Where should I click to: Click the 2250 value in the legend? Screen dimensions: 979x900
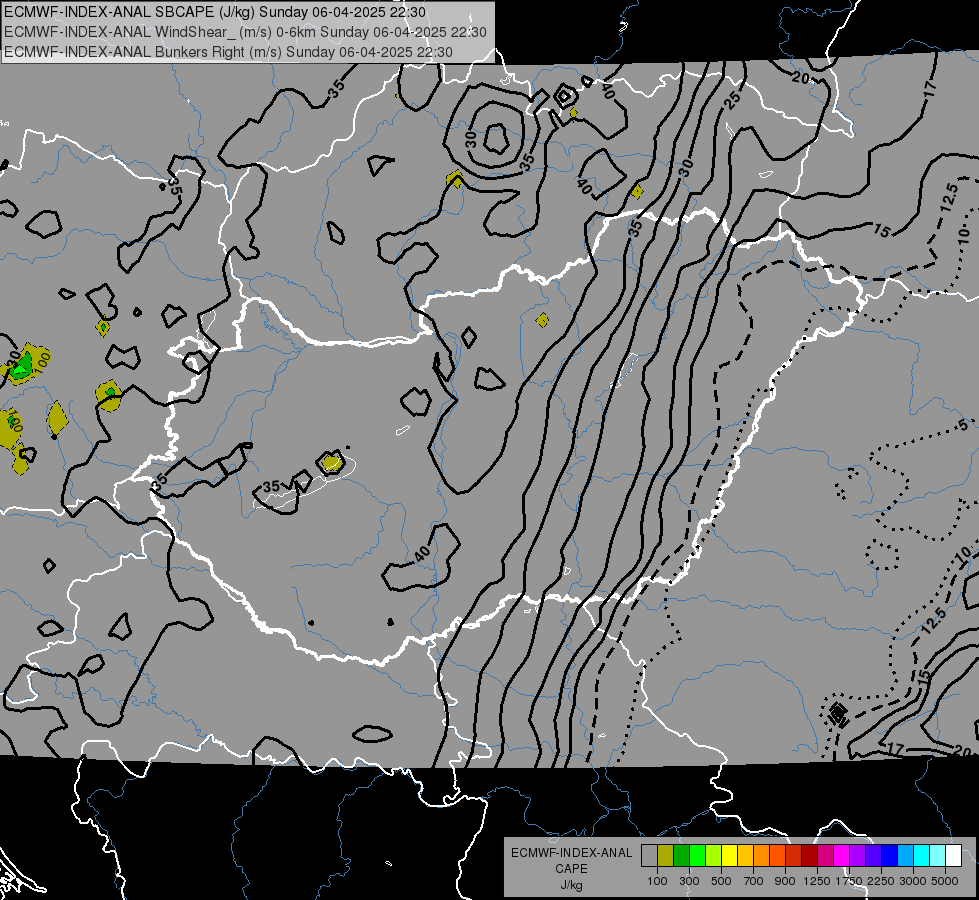pyautogui.click(x=881, y=881)
